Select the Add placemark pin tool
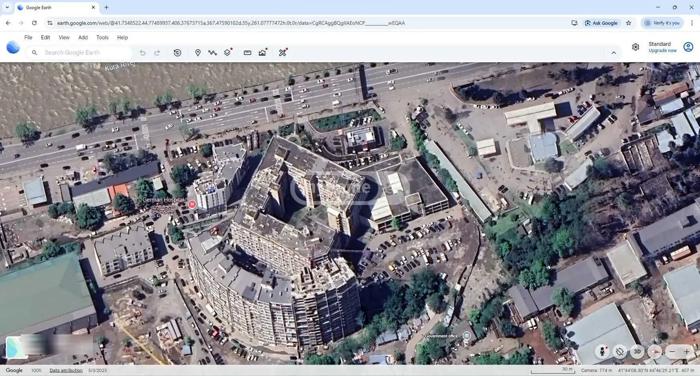Viewport: 700px width, 376px height. [x=198, y=53]
